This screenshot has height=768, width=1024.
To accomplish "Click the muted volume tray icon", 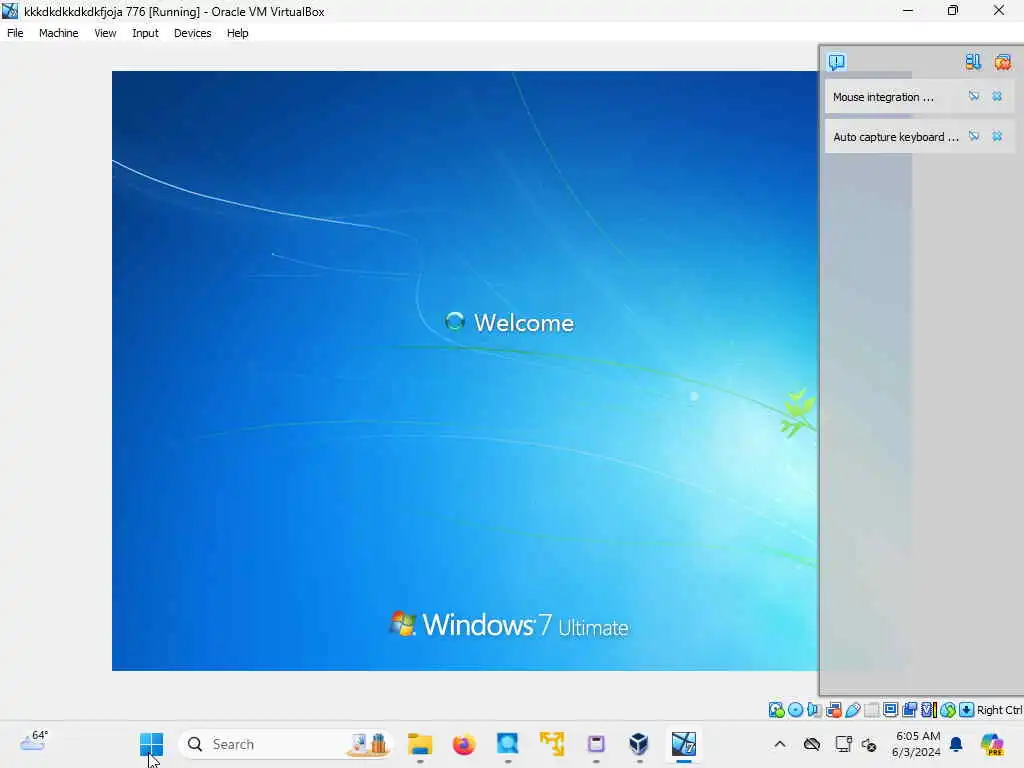I will 869,744.
